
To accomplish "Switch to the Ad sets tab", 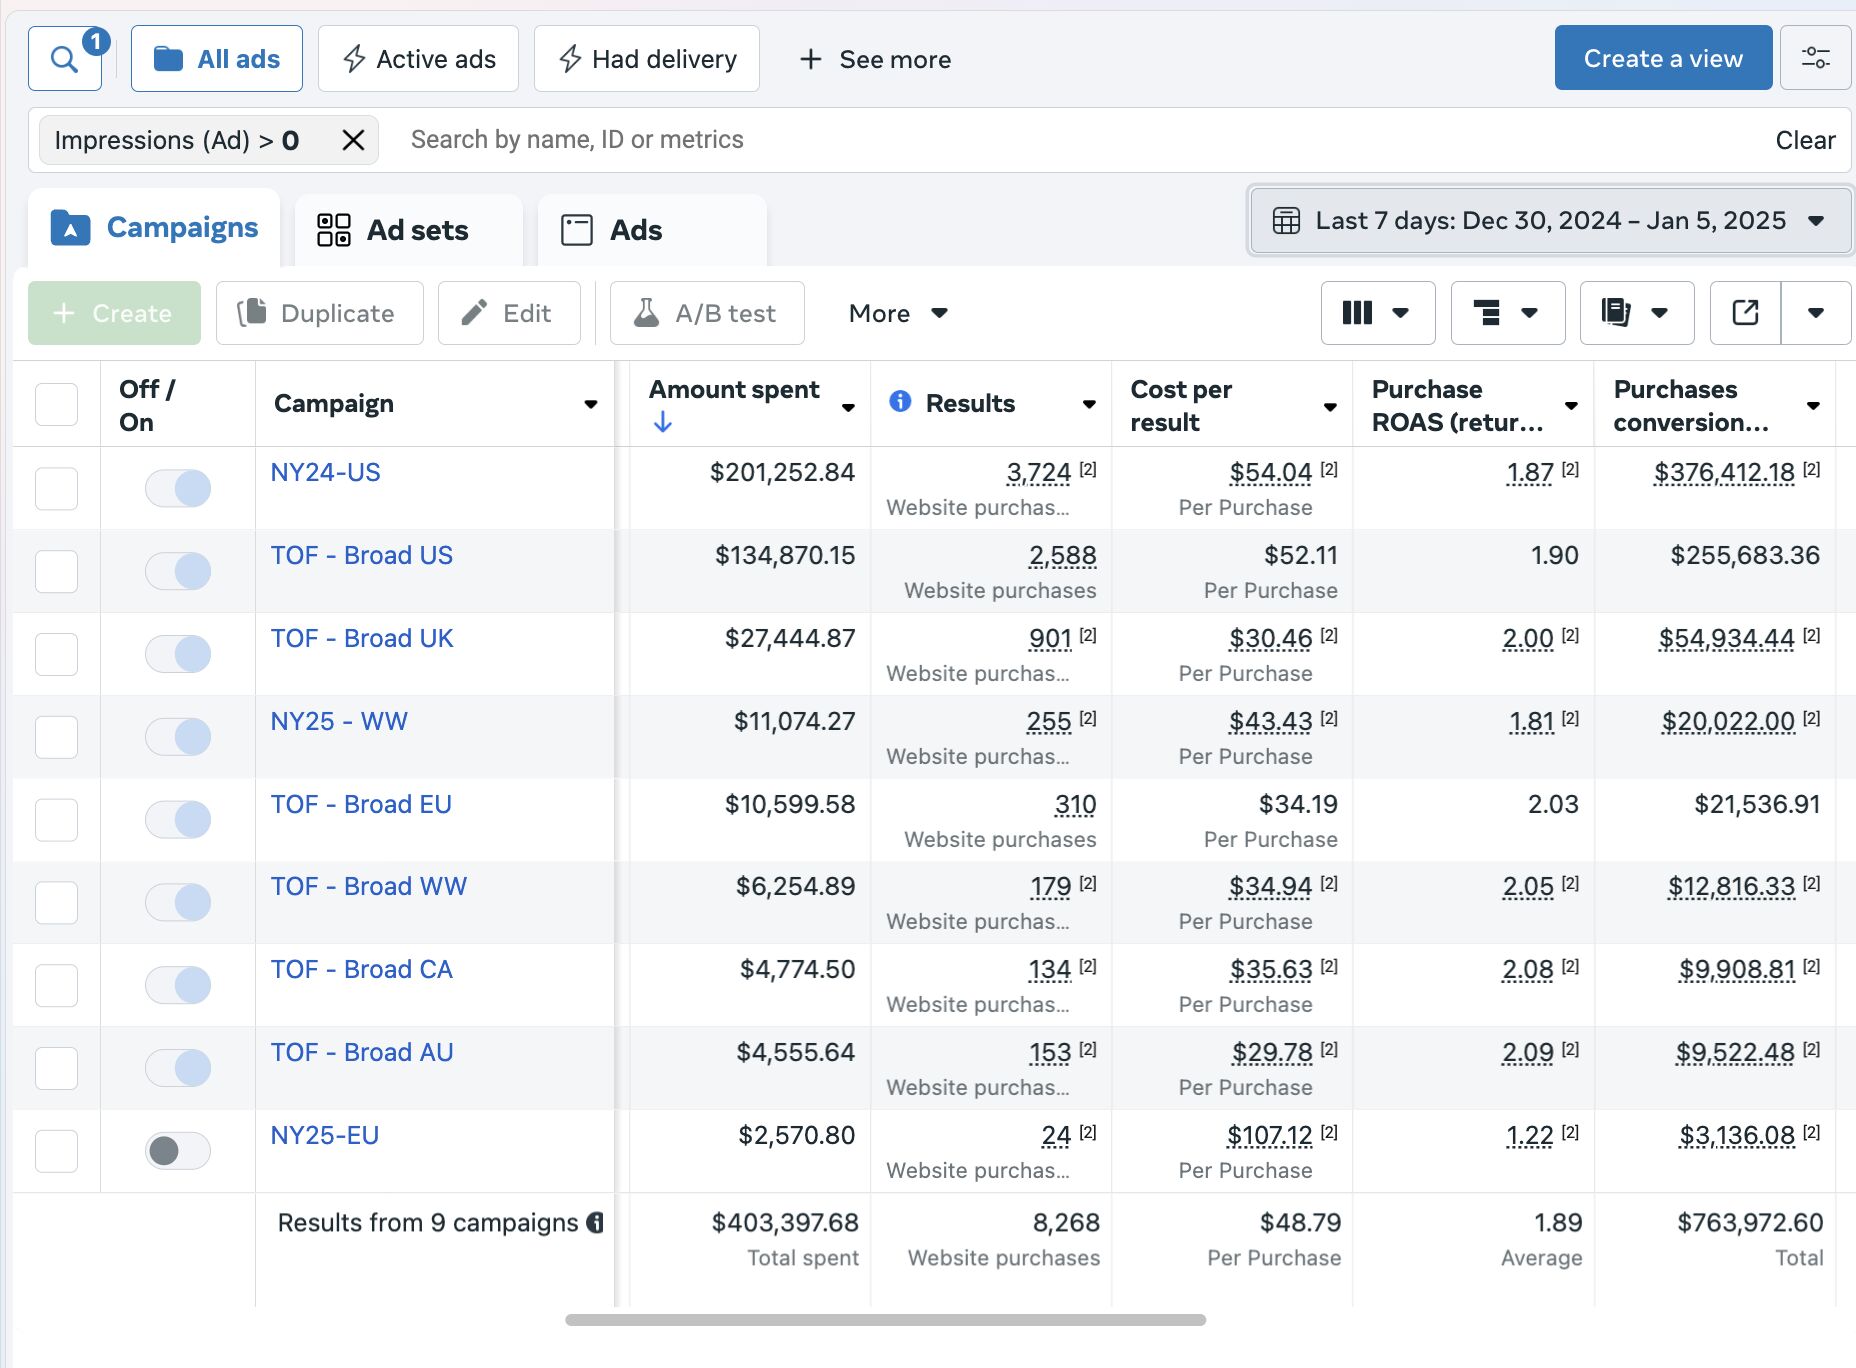I will [x=408, y=230].
